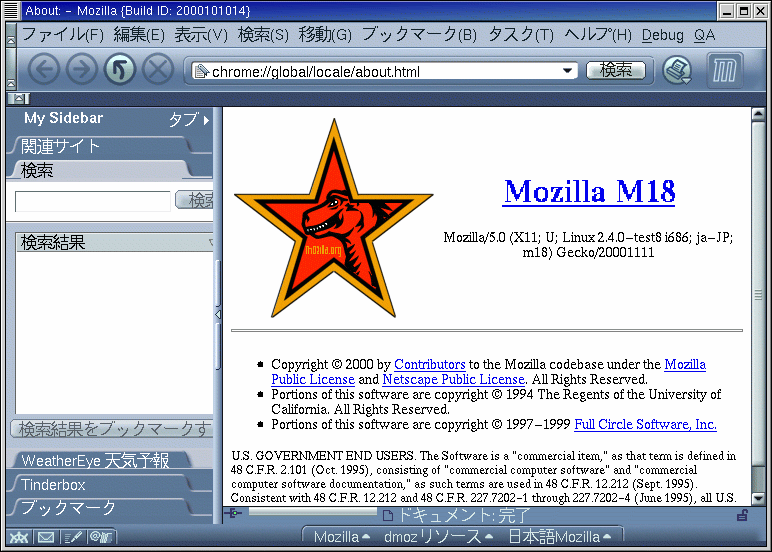Click the vertical scrollbar thumb

tap(758, 294)
